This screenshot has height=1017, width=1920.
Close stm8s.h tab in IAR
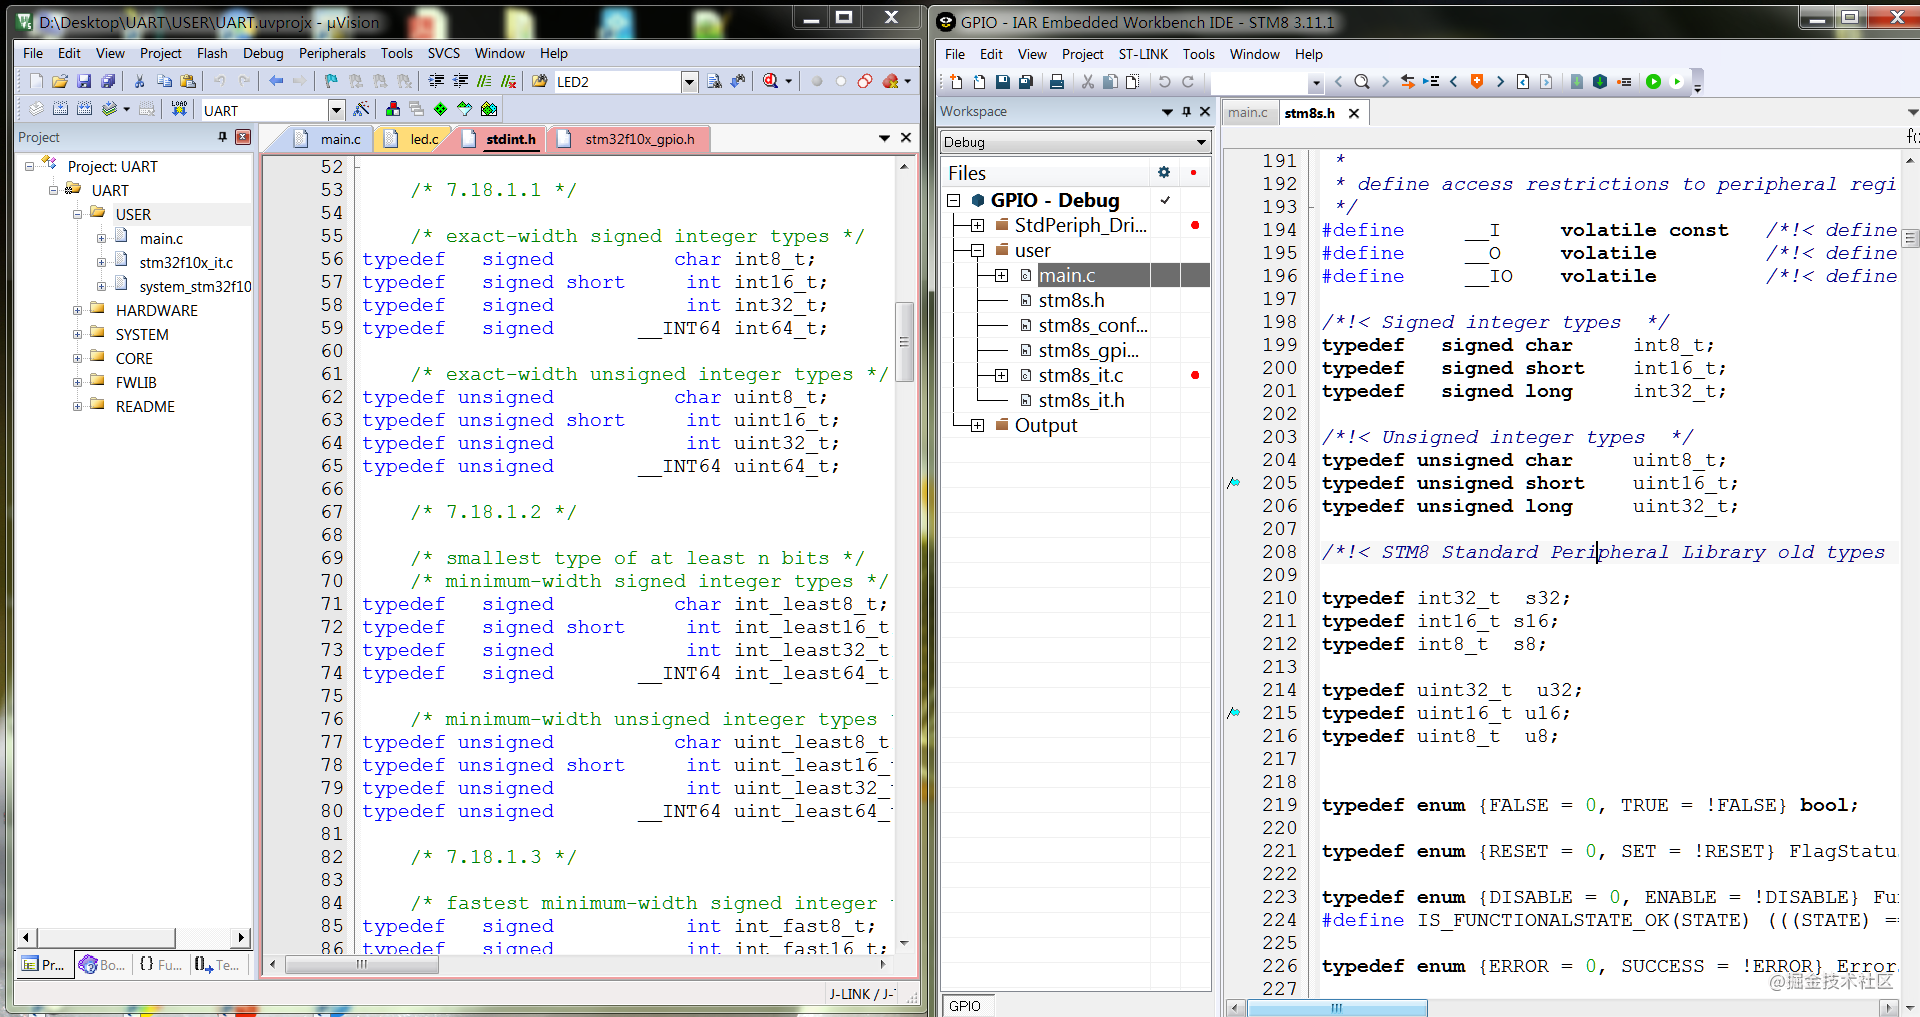click(1354, 113)
